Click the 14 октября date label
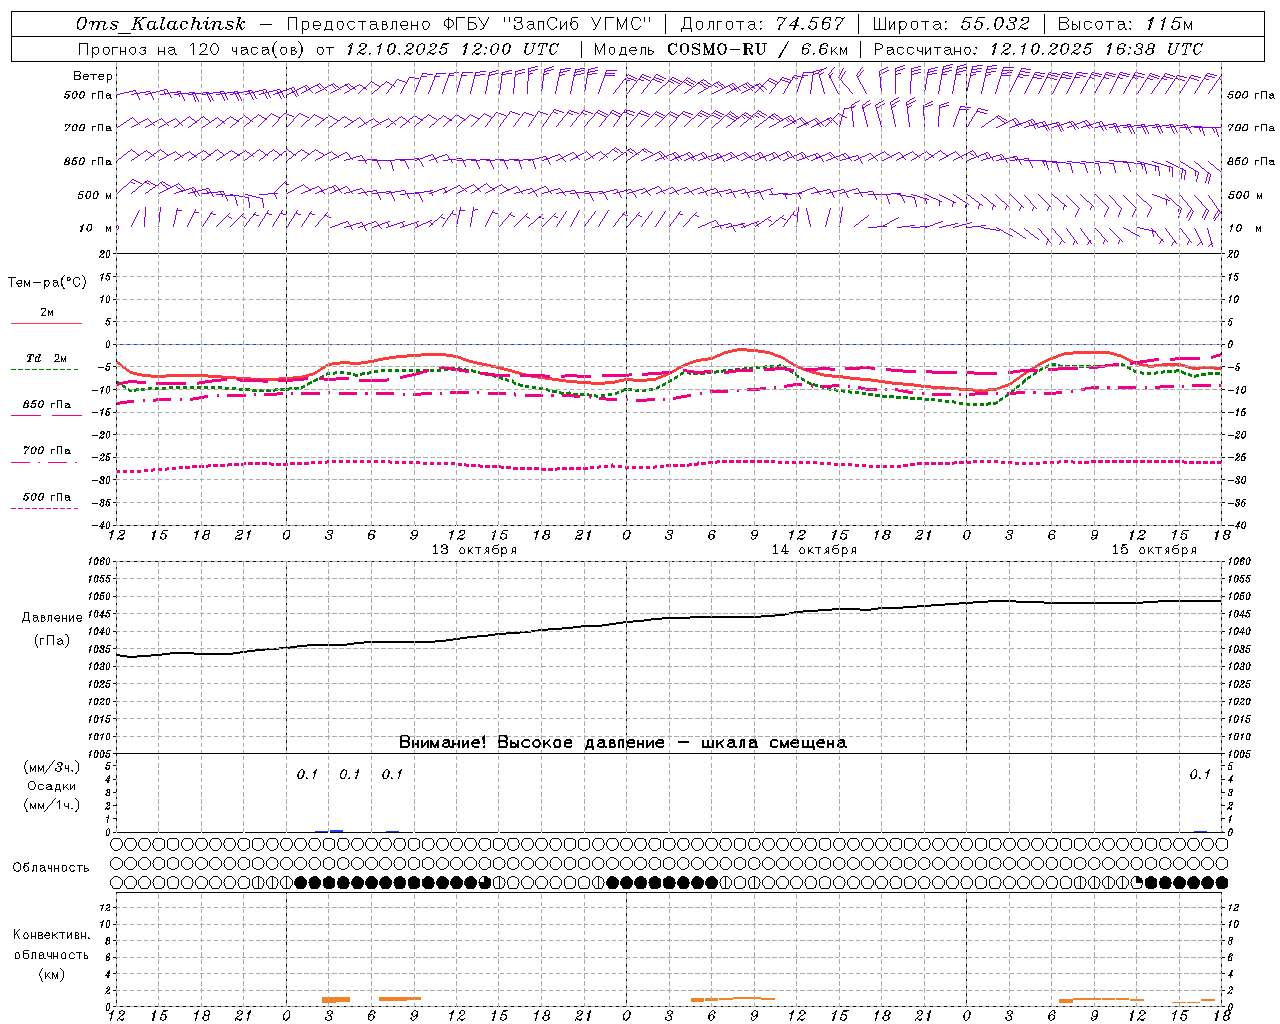Image resolution: width=1280 pixels, height=1024 pixels. 814,550
